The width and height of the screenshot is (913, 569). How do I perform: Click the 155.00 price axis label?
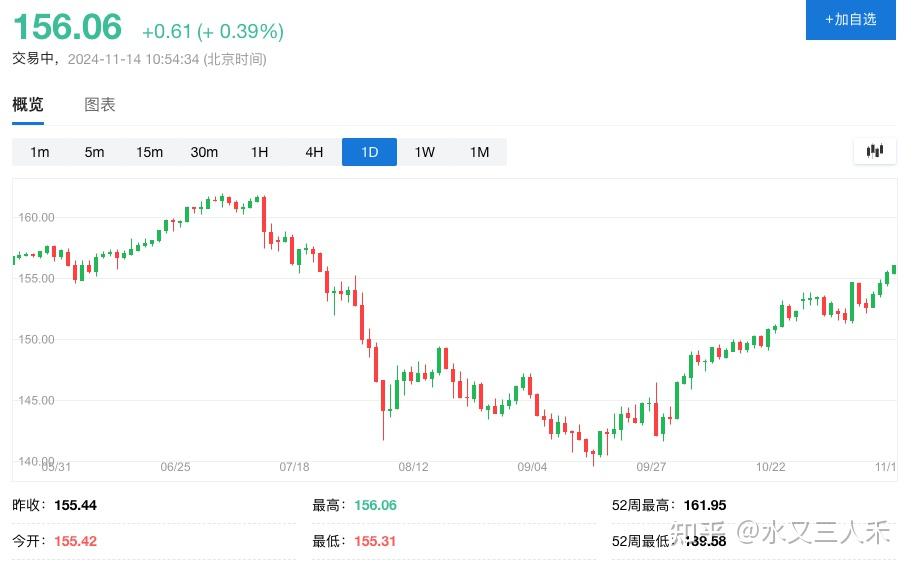tap(36, 278)
